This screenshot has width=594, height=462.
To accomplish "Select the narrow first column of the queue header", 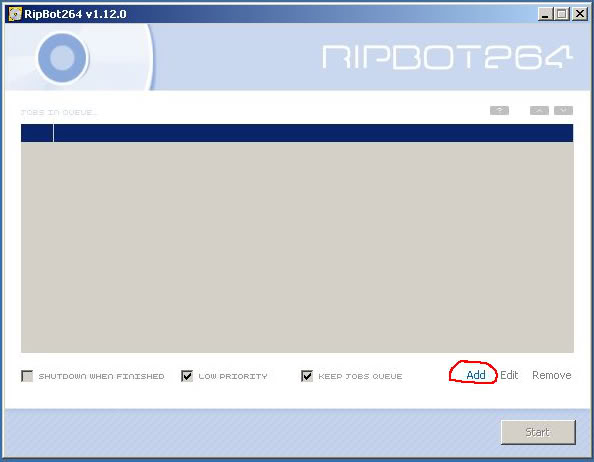I will coord(37,133).
